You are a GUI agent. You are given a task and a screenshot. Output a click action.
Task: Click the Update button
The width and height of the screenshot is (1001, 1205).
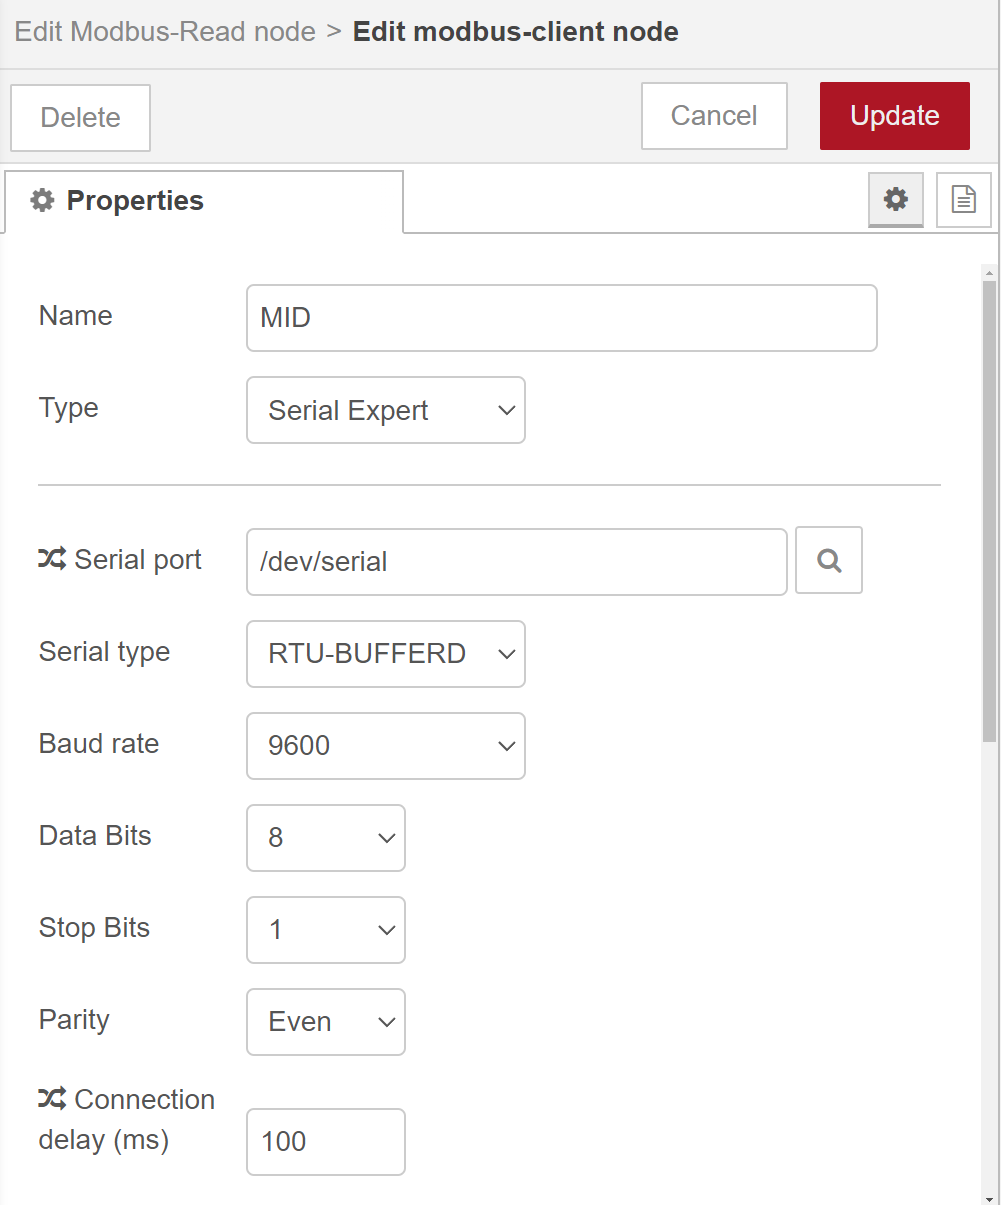[x=895, y=116]
